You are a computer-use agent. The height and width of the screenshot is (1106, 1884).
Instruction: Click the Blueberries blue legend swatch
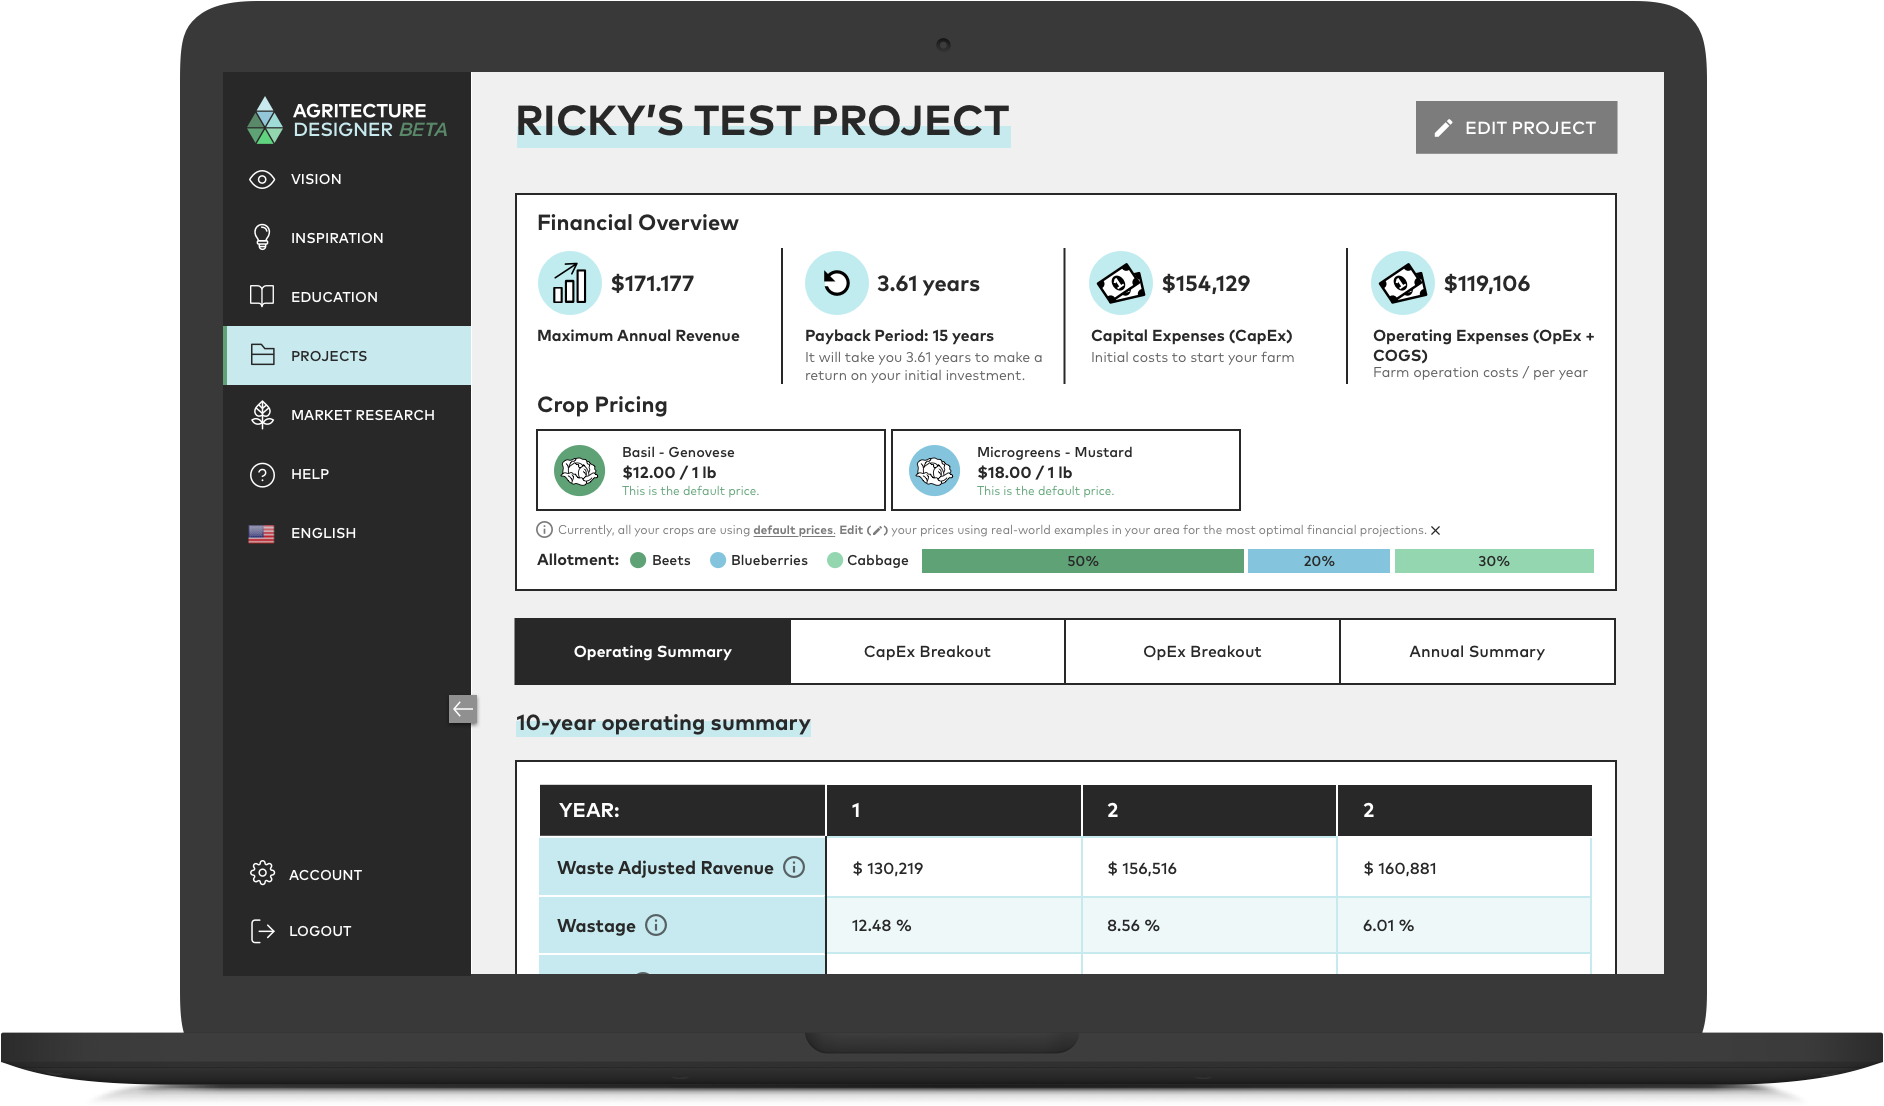(717, 560)
